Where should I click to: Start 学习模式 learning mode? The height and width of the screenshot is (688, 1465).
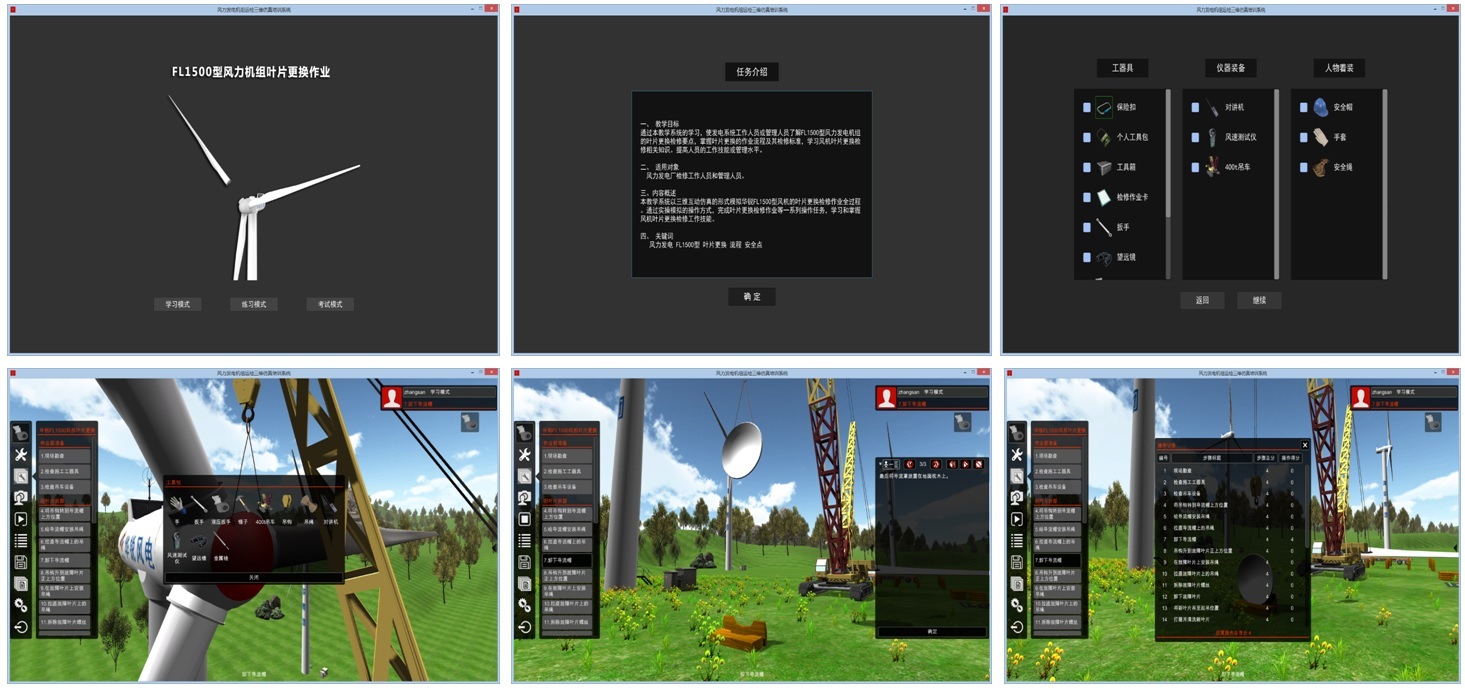click(177, 304)
